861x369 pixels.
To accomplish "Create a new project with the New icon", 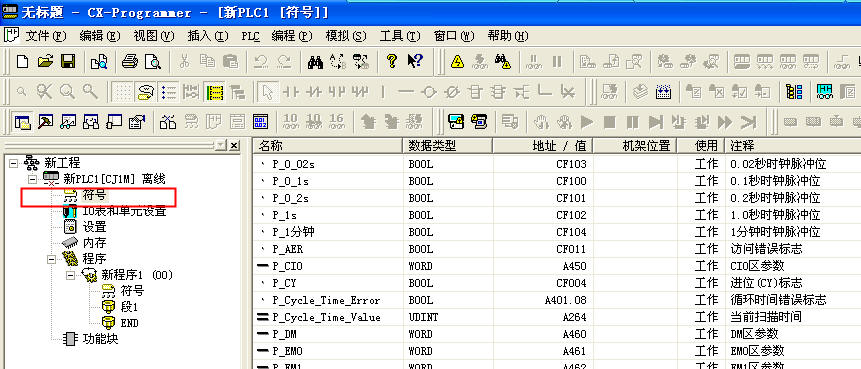I will coord(22,61).
